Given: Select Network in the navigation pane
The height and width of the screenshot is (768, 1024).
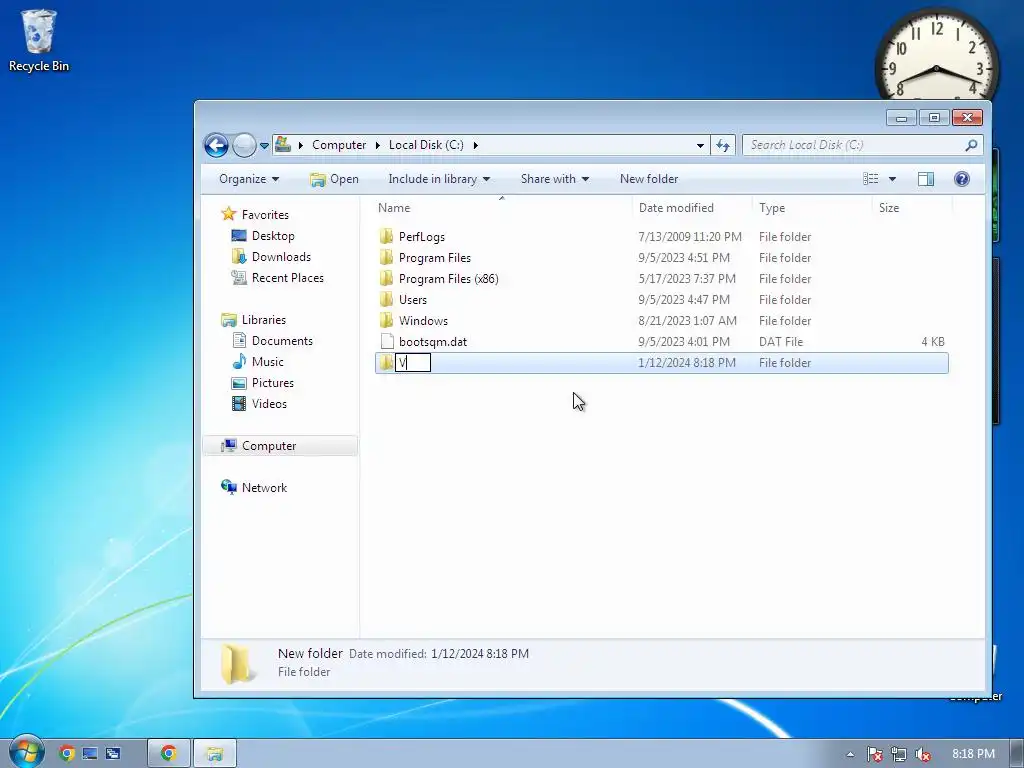Looking at the screenshot, I should (264, 487).
